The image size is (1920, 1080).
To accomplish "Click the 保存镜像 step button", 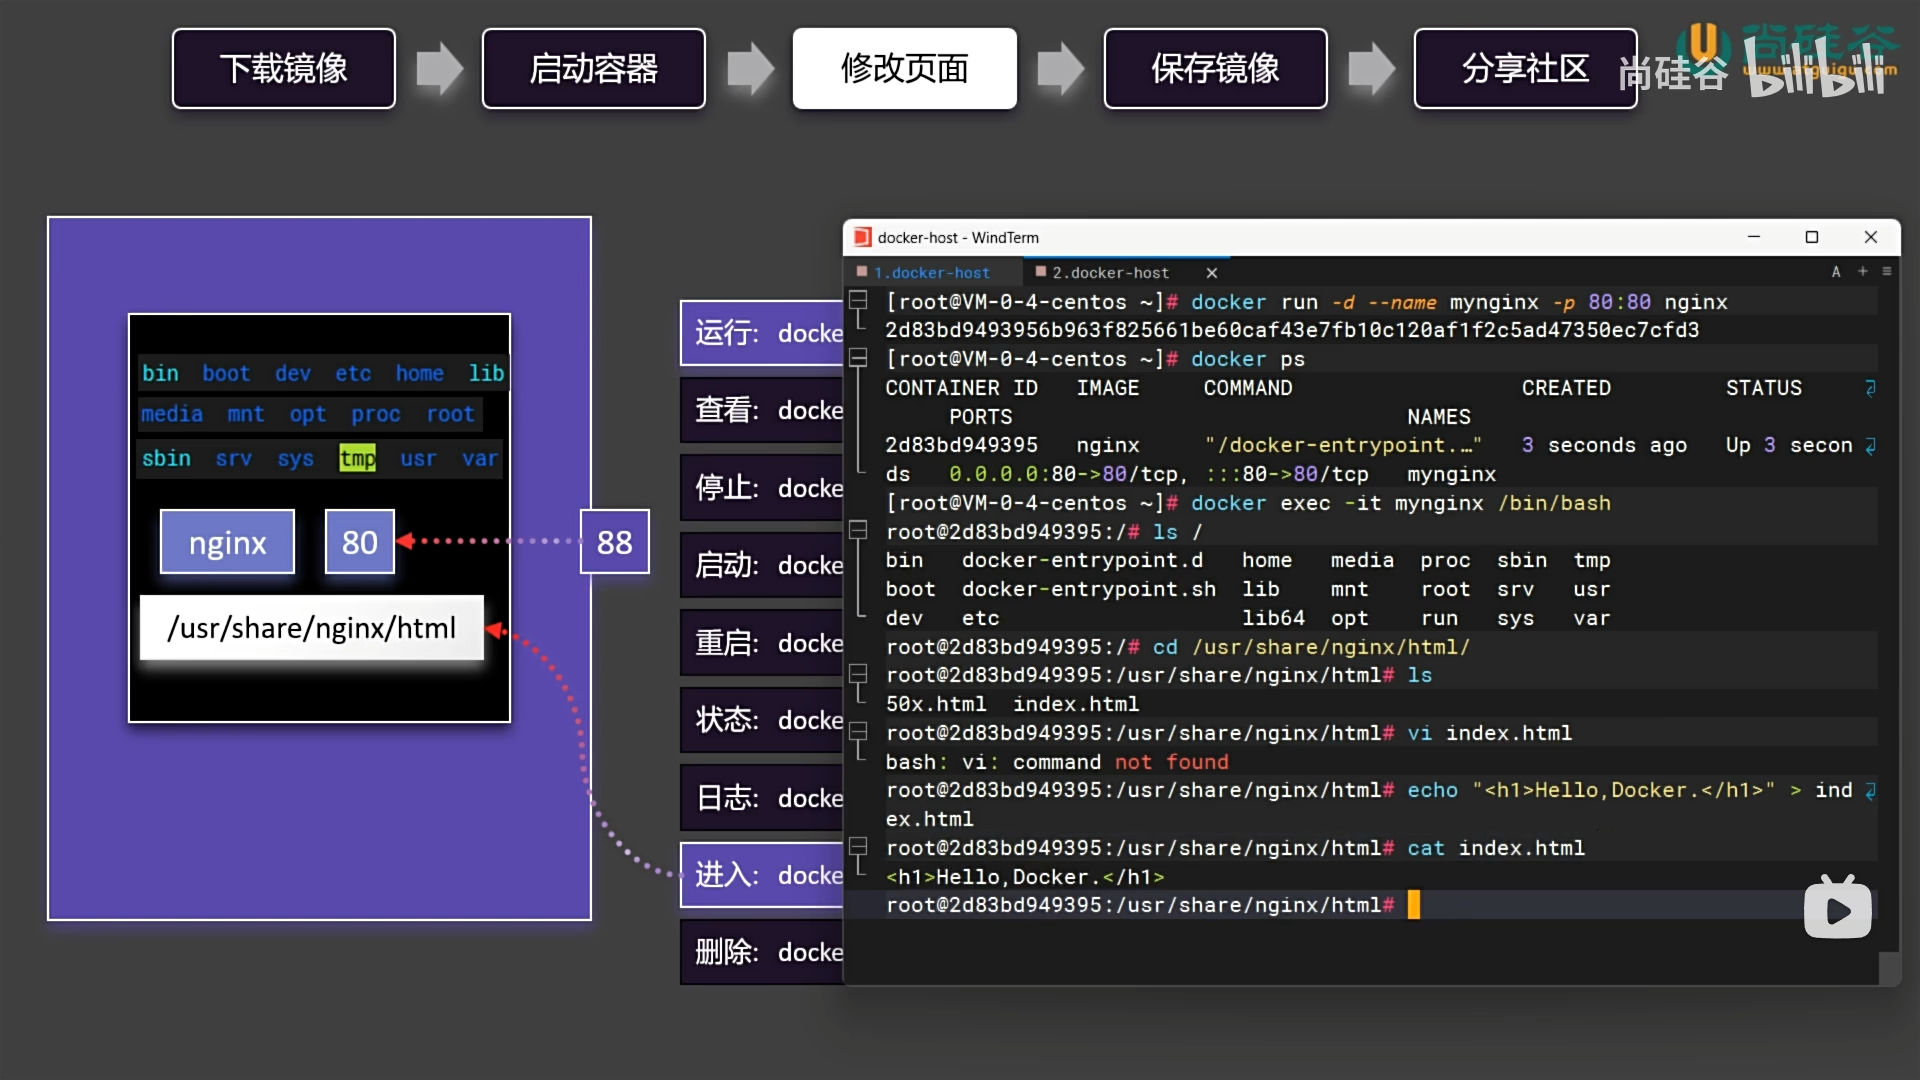I will [1215, 68].
